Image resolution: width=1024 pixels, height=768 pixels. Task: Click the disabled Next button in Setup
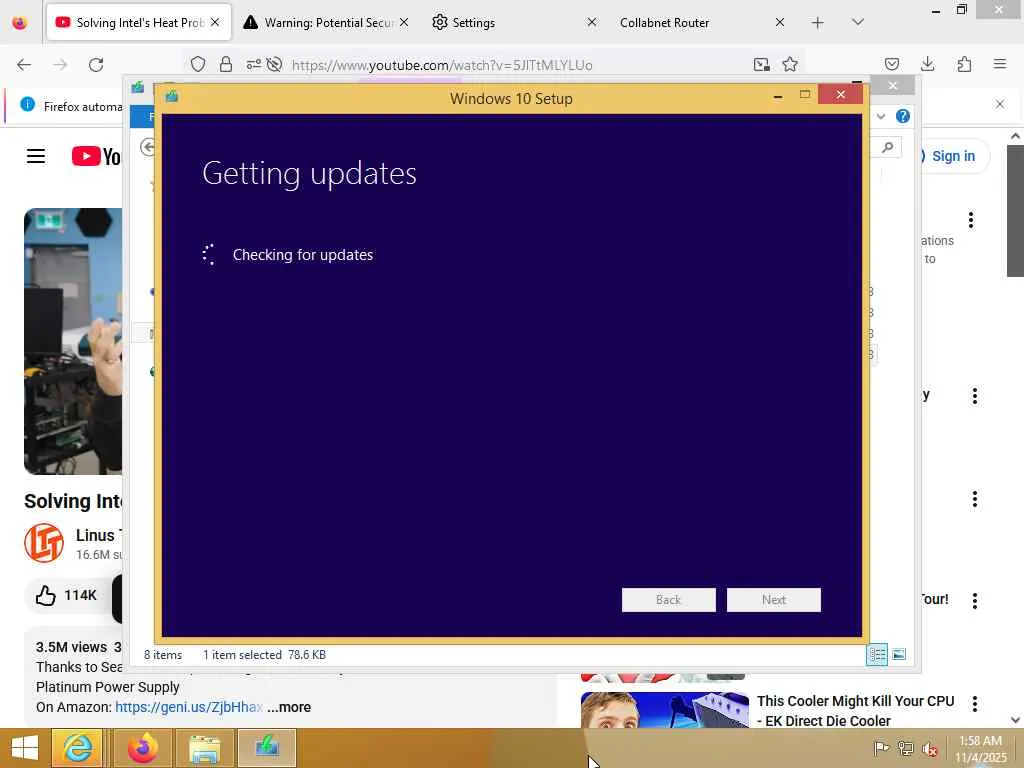773,600
